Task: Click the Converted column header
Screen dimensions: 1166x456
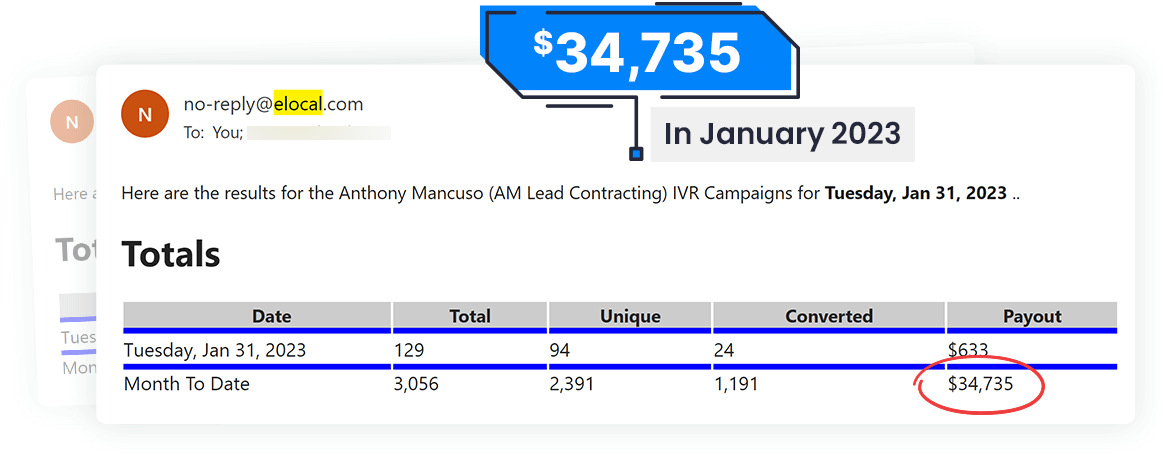Action: click(829, 316)
